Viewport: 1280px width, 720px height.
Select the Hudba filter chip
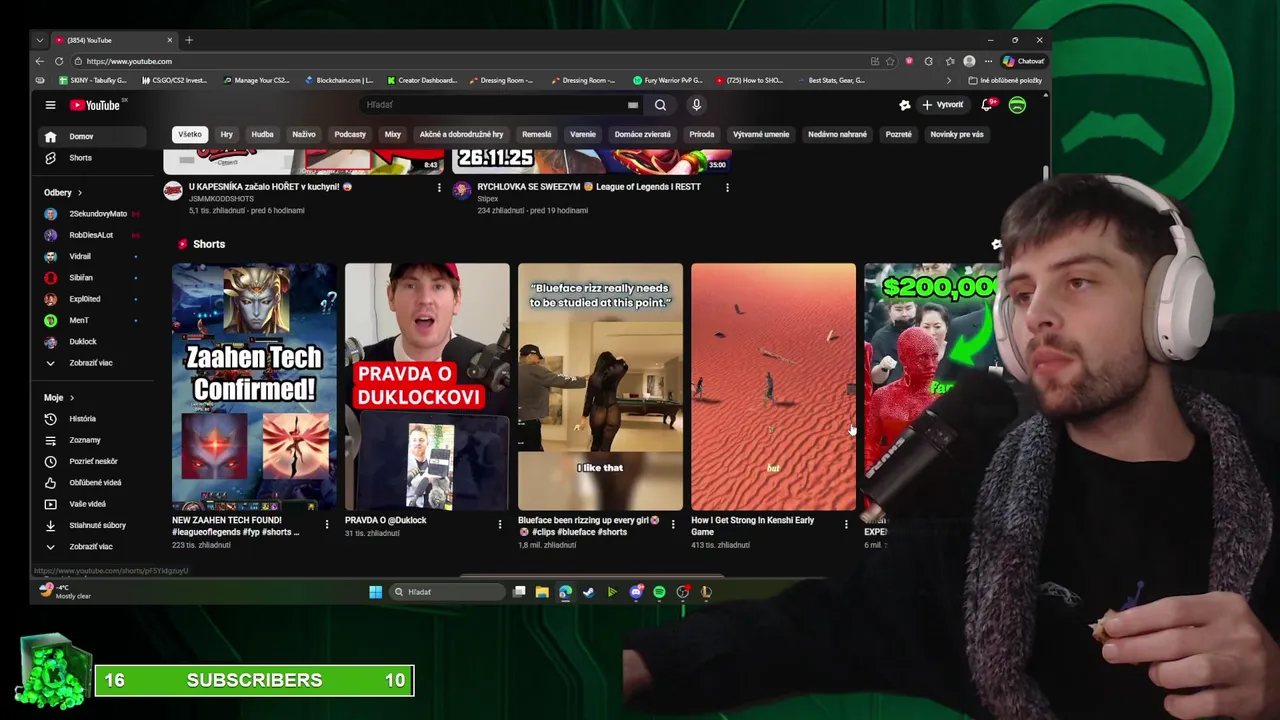point(263,134)
